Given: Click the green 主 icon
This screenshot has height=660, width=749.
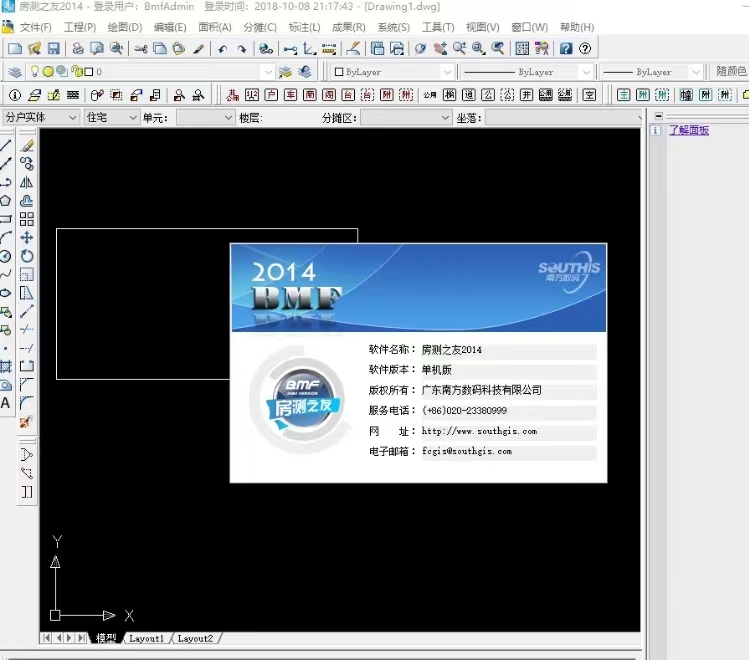Looking at the screenshot, I should point(623,95).
